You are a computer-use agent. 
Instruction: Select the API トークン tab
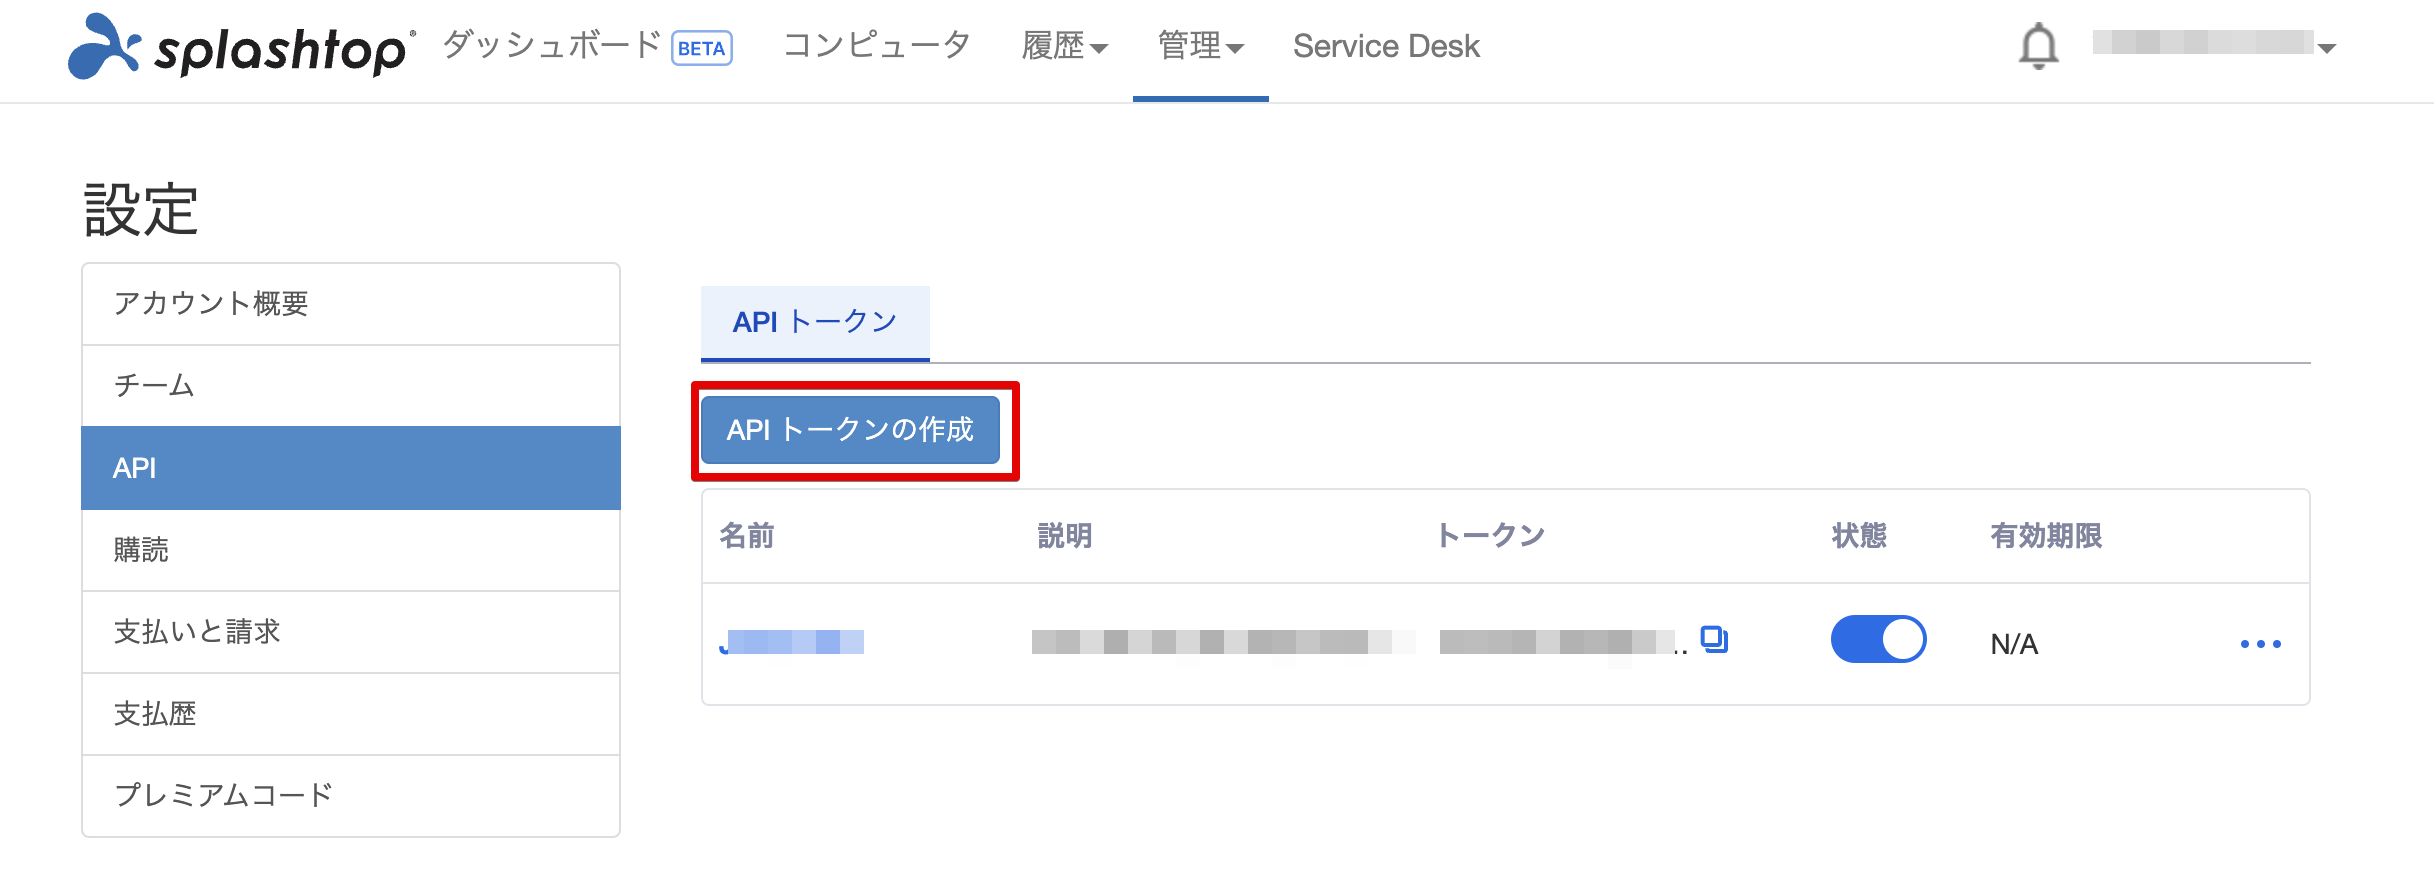[814, 322]
